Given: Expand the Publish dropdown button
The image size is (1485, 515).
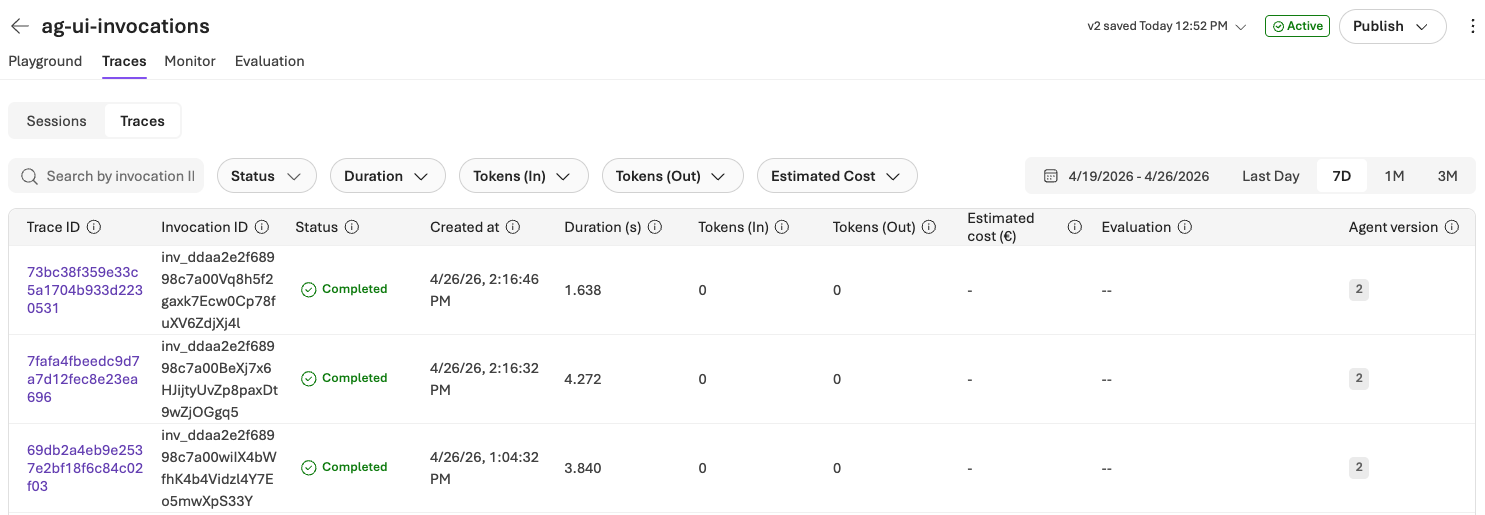Looking at the screenshot, I should click(x=1392, y=27).
